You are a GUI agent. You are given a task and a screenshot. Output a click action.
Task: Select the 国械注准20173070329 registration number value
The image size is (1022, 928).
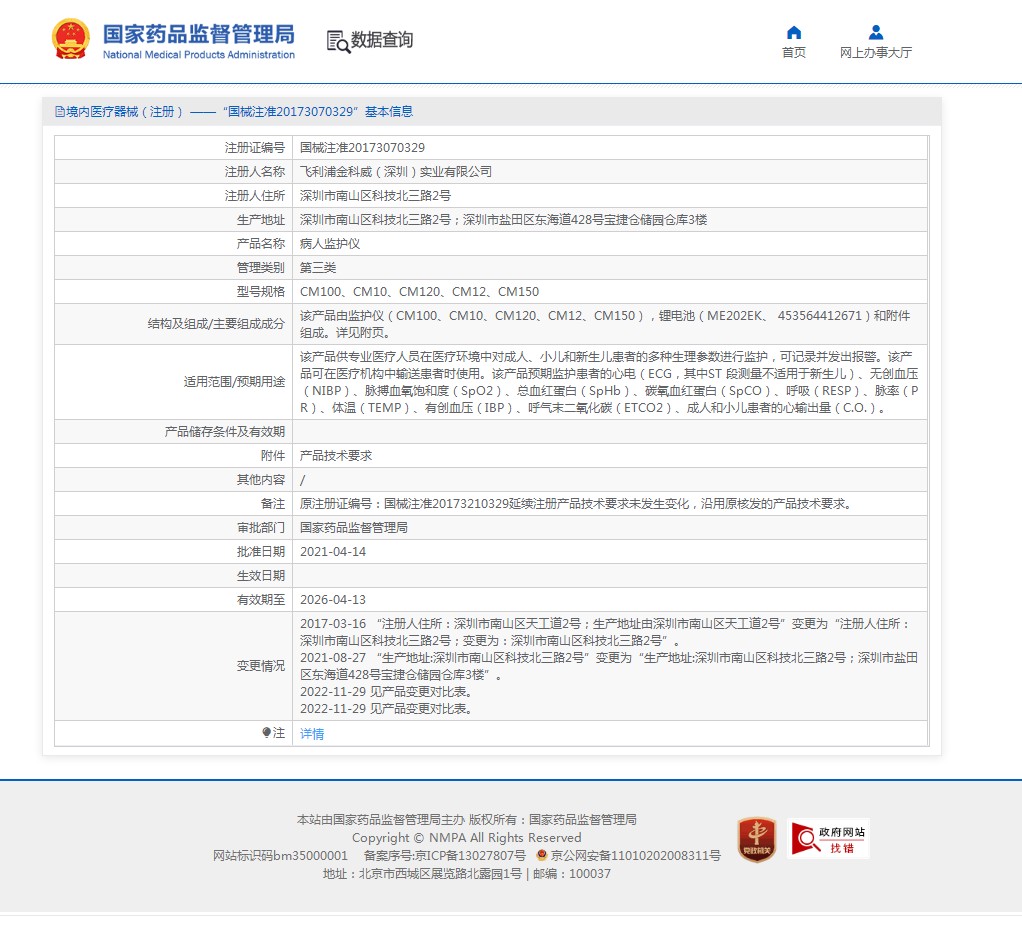[362, 148]
